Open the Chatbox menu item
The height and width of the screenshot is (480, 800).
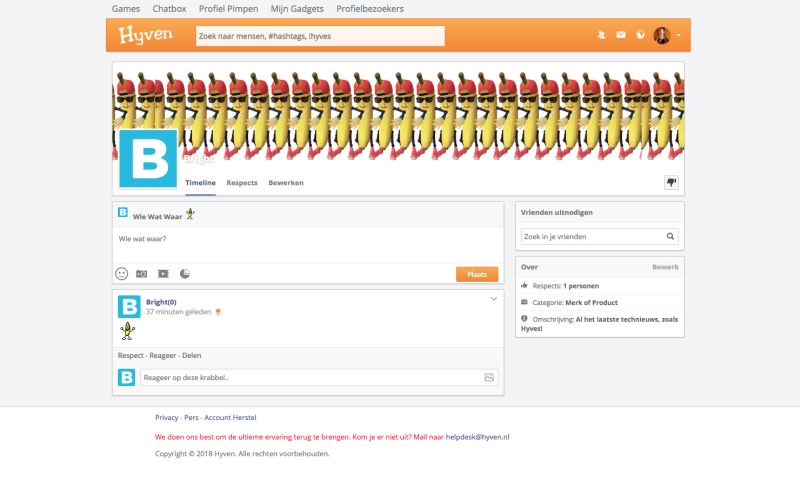coord(169,8)
